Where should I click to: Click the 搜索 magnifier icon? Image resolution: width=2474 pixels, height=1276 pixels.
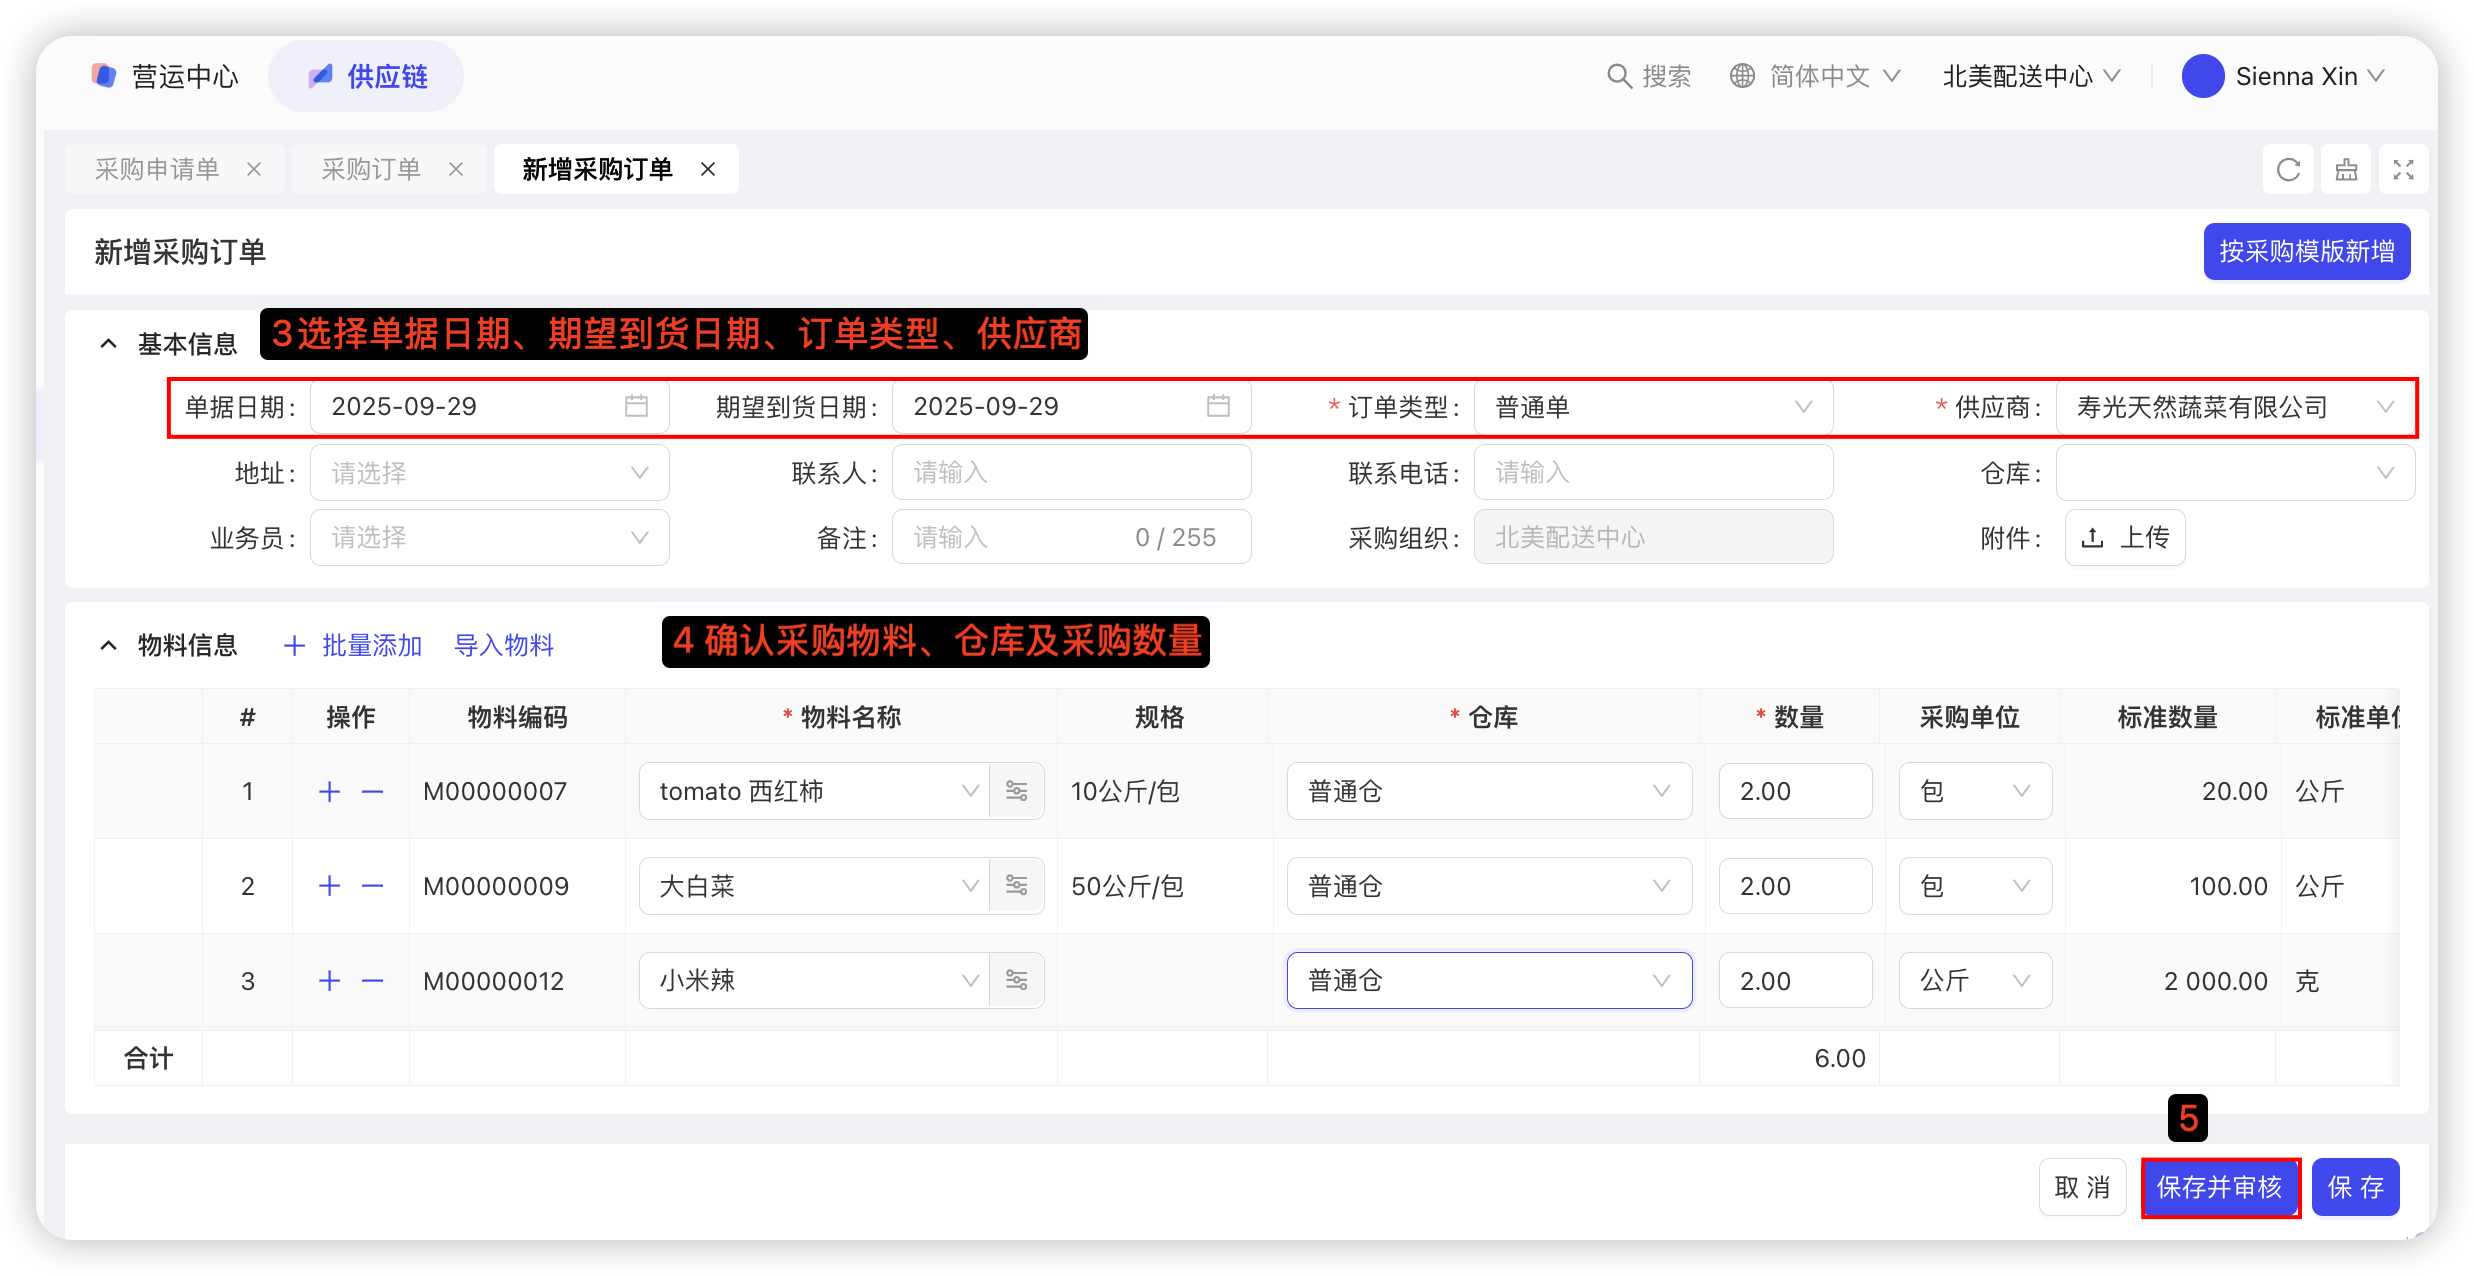1618,76
